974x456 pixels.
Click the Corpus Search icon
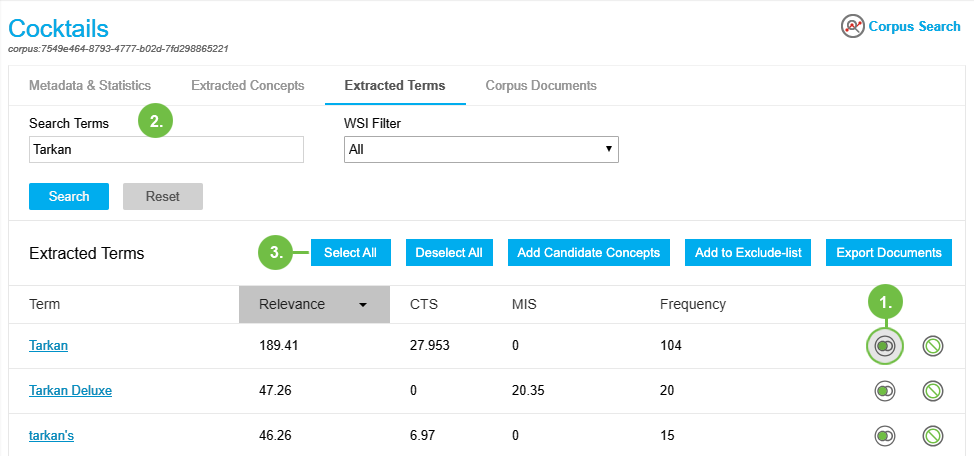852,26
